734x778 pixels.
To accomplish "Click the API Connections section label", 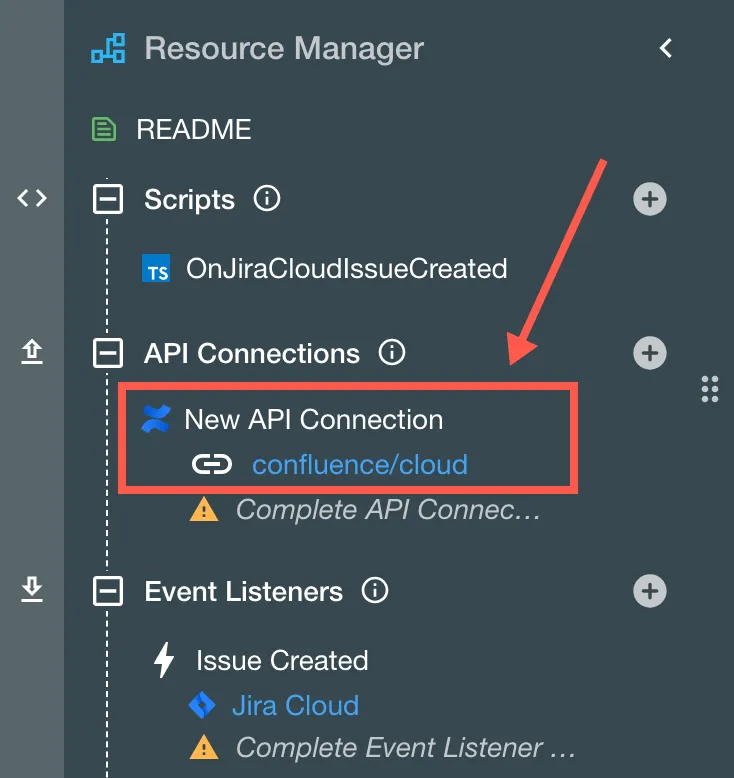I will (x=252, y=354).
